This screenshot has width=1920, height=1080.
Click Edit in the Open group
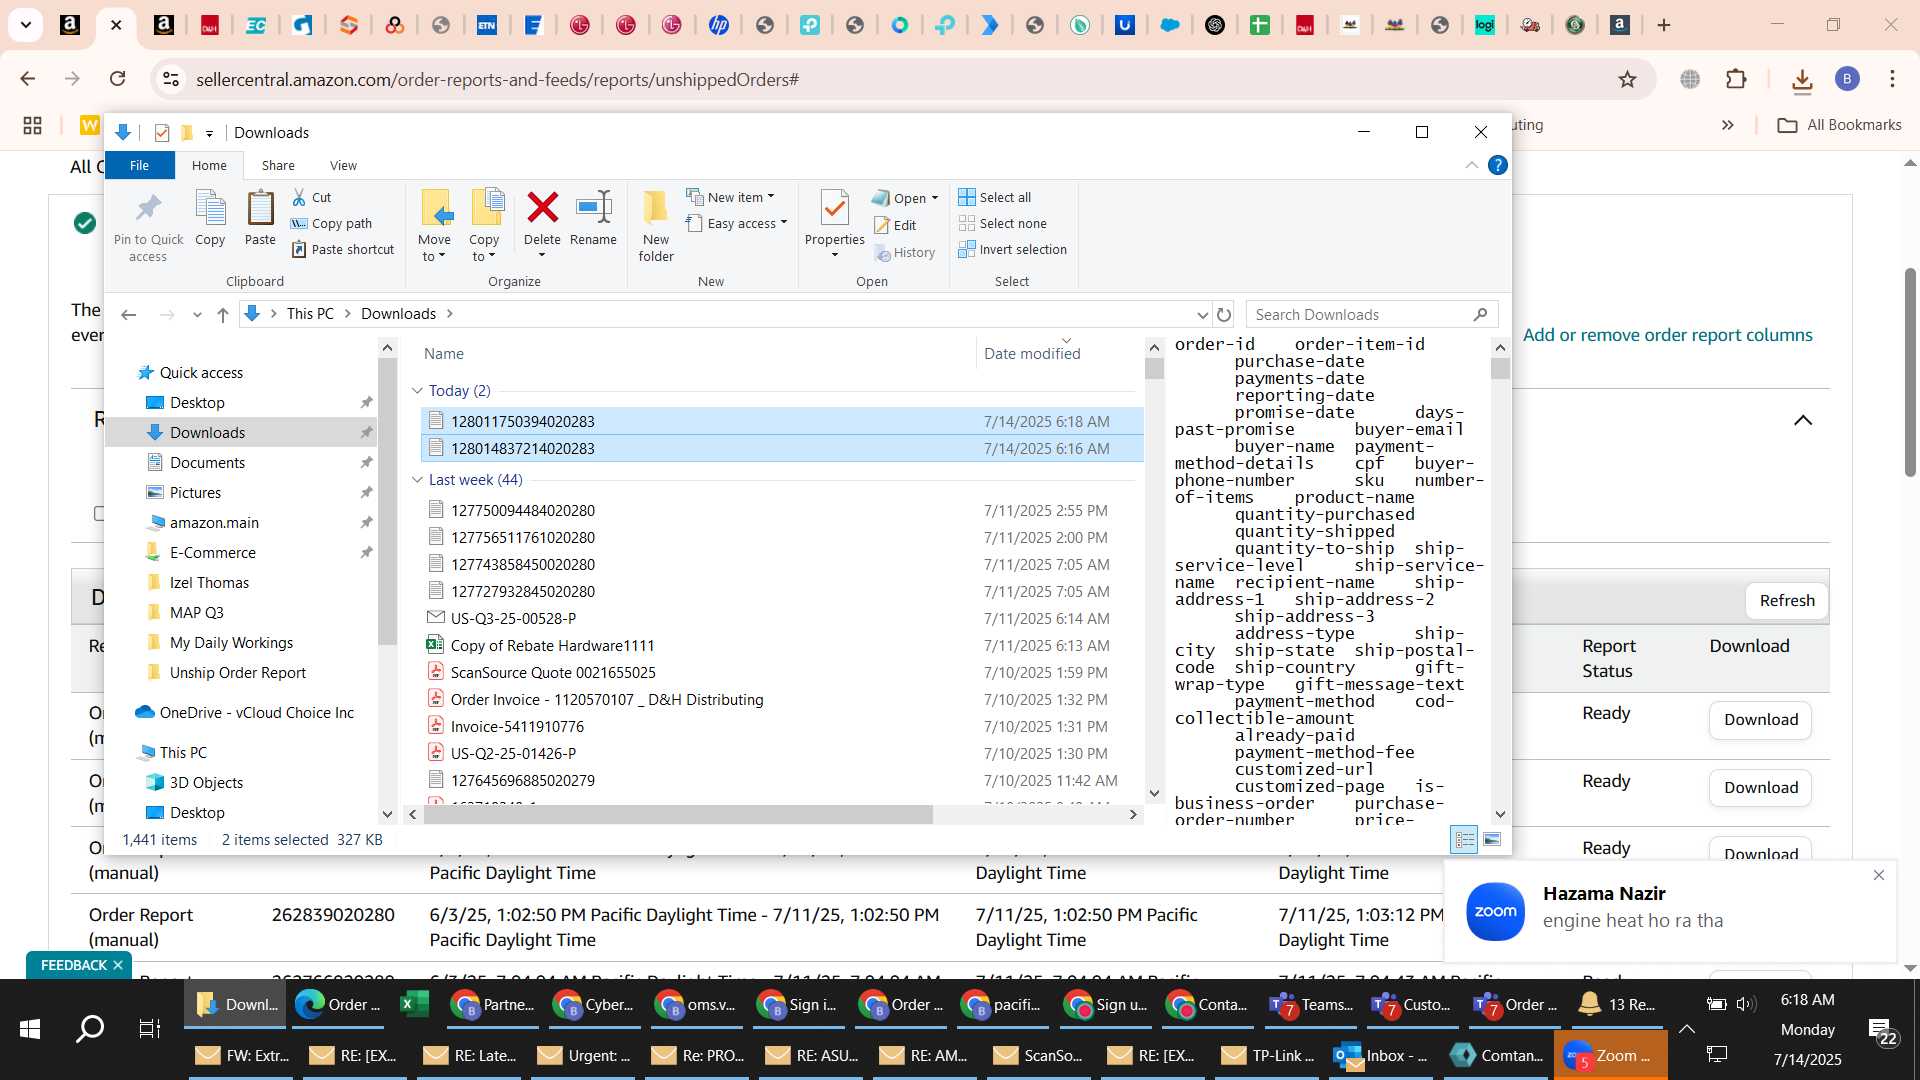coord(894,225)
